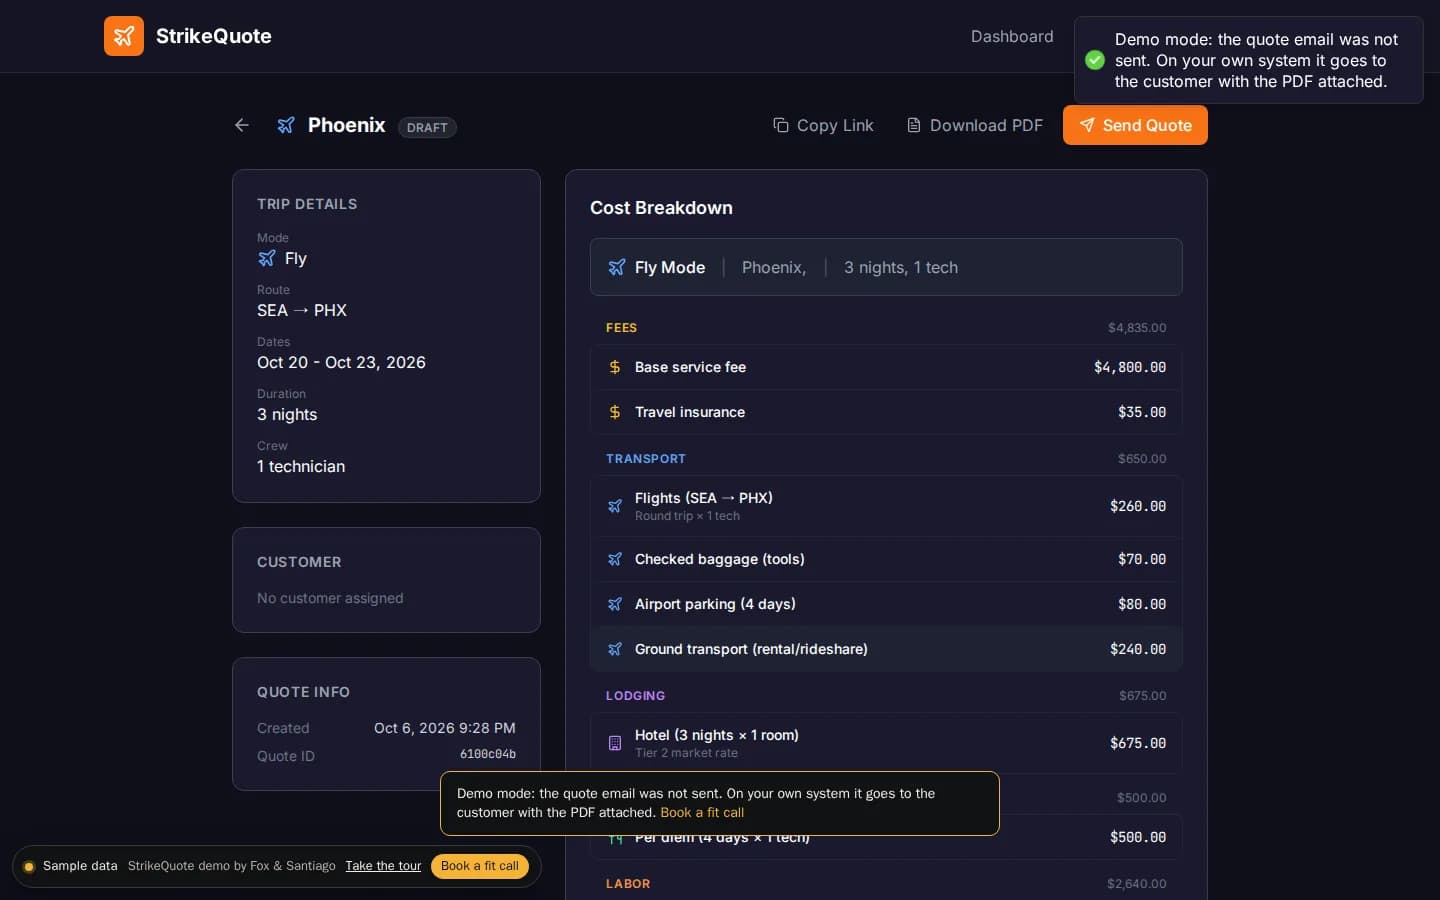Click the Airport parking (4 days) label
The height and width of the screenshot is (900, 1440).
coord(715,604)
